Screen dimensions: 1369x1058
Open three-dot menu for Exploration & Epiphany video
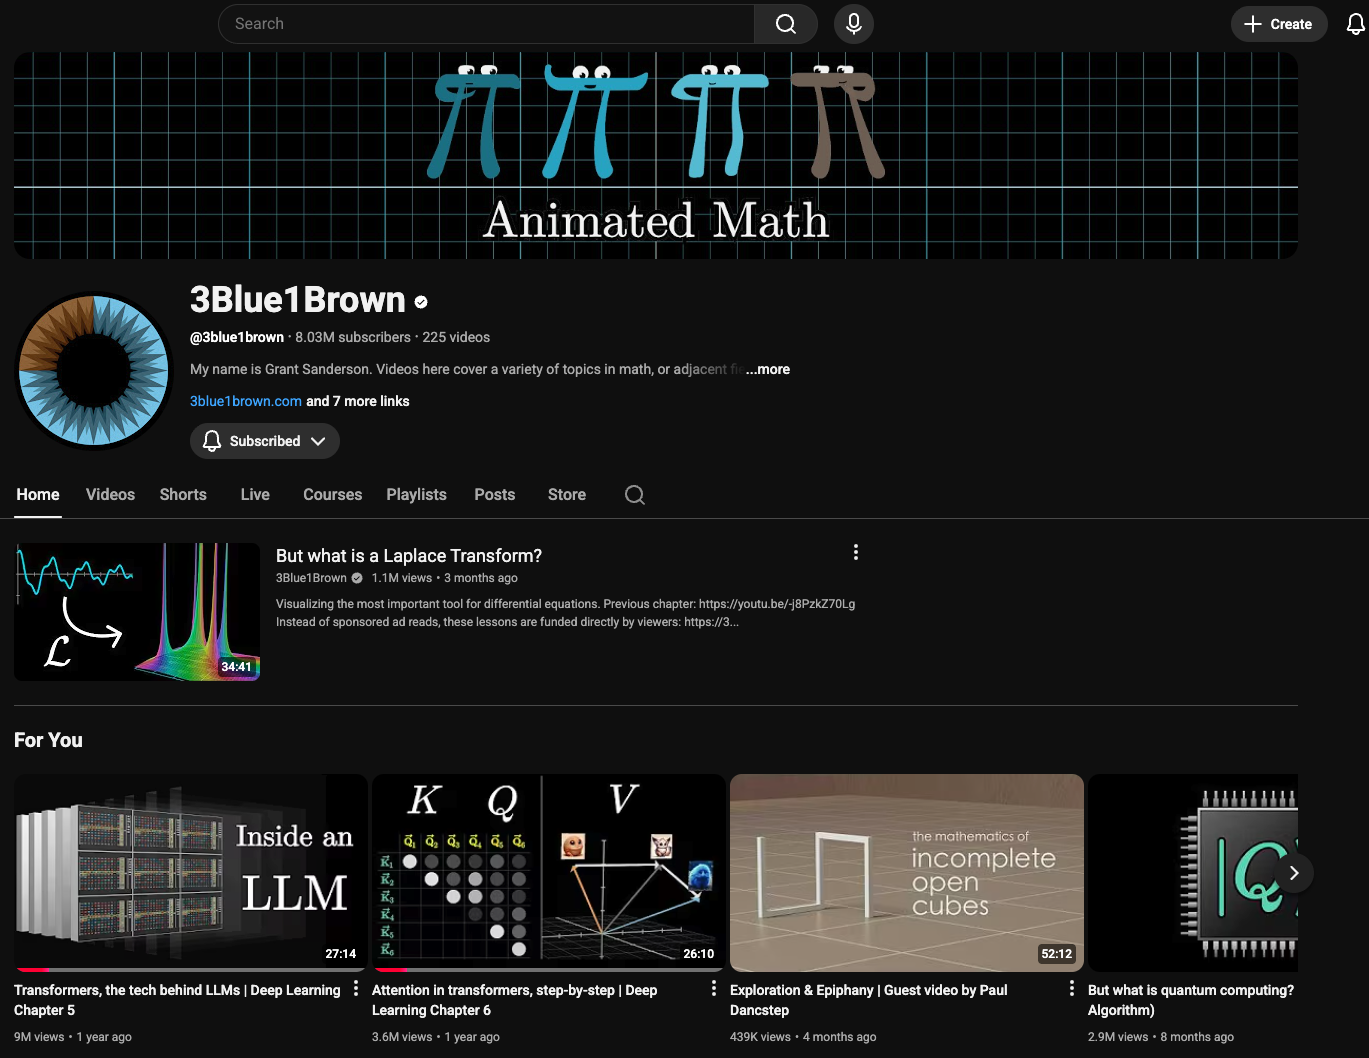1071,989
